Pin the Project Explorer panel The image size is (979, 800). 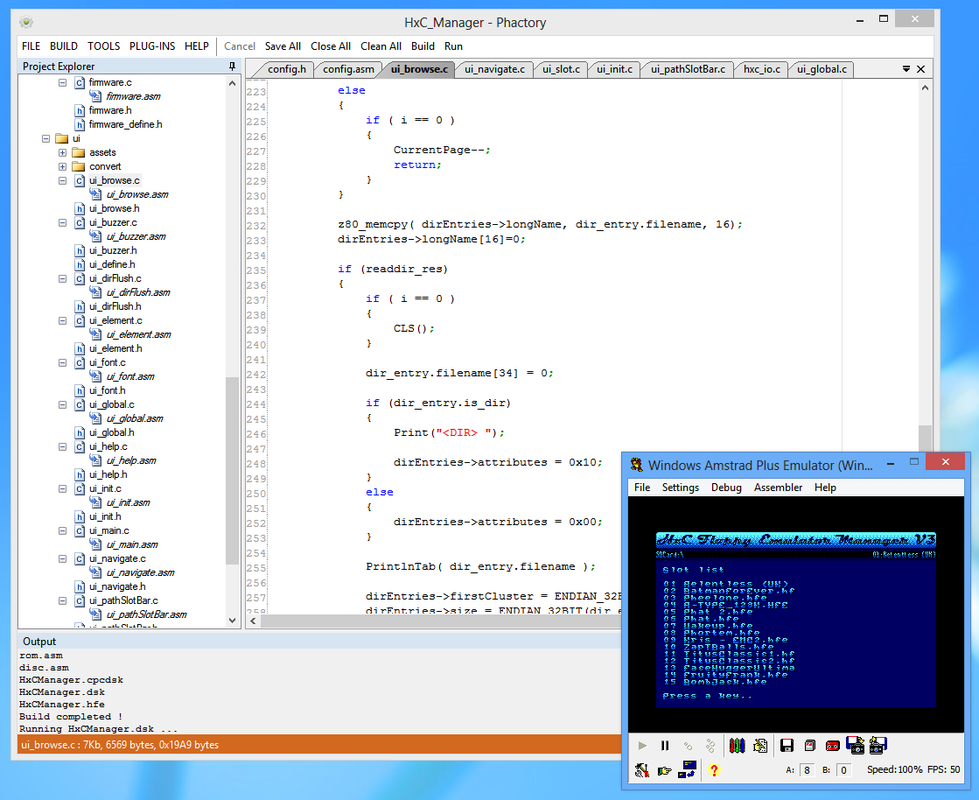coord(232,66)
